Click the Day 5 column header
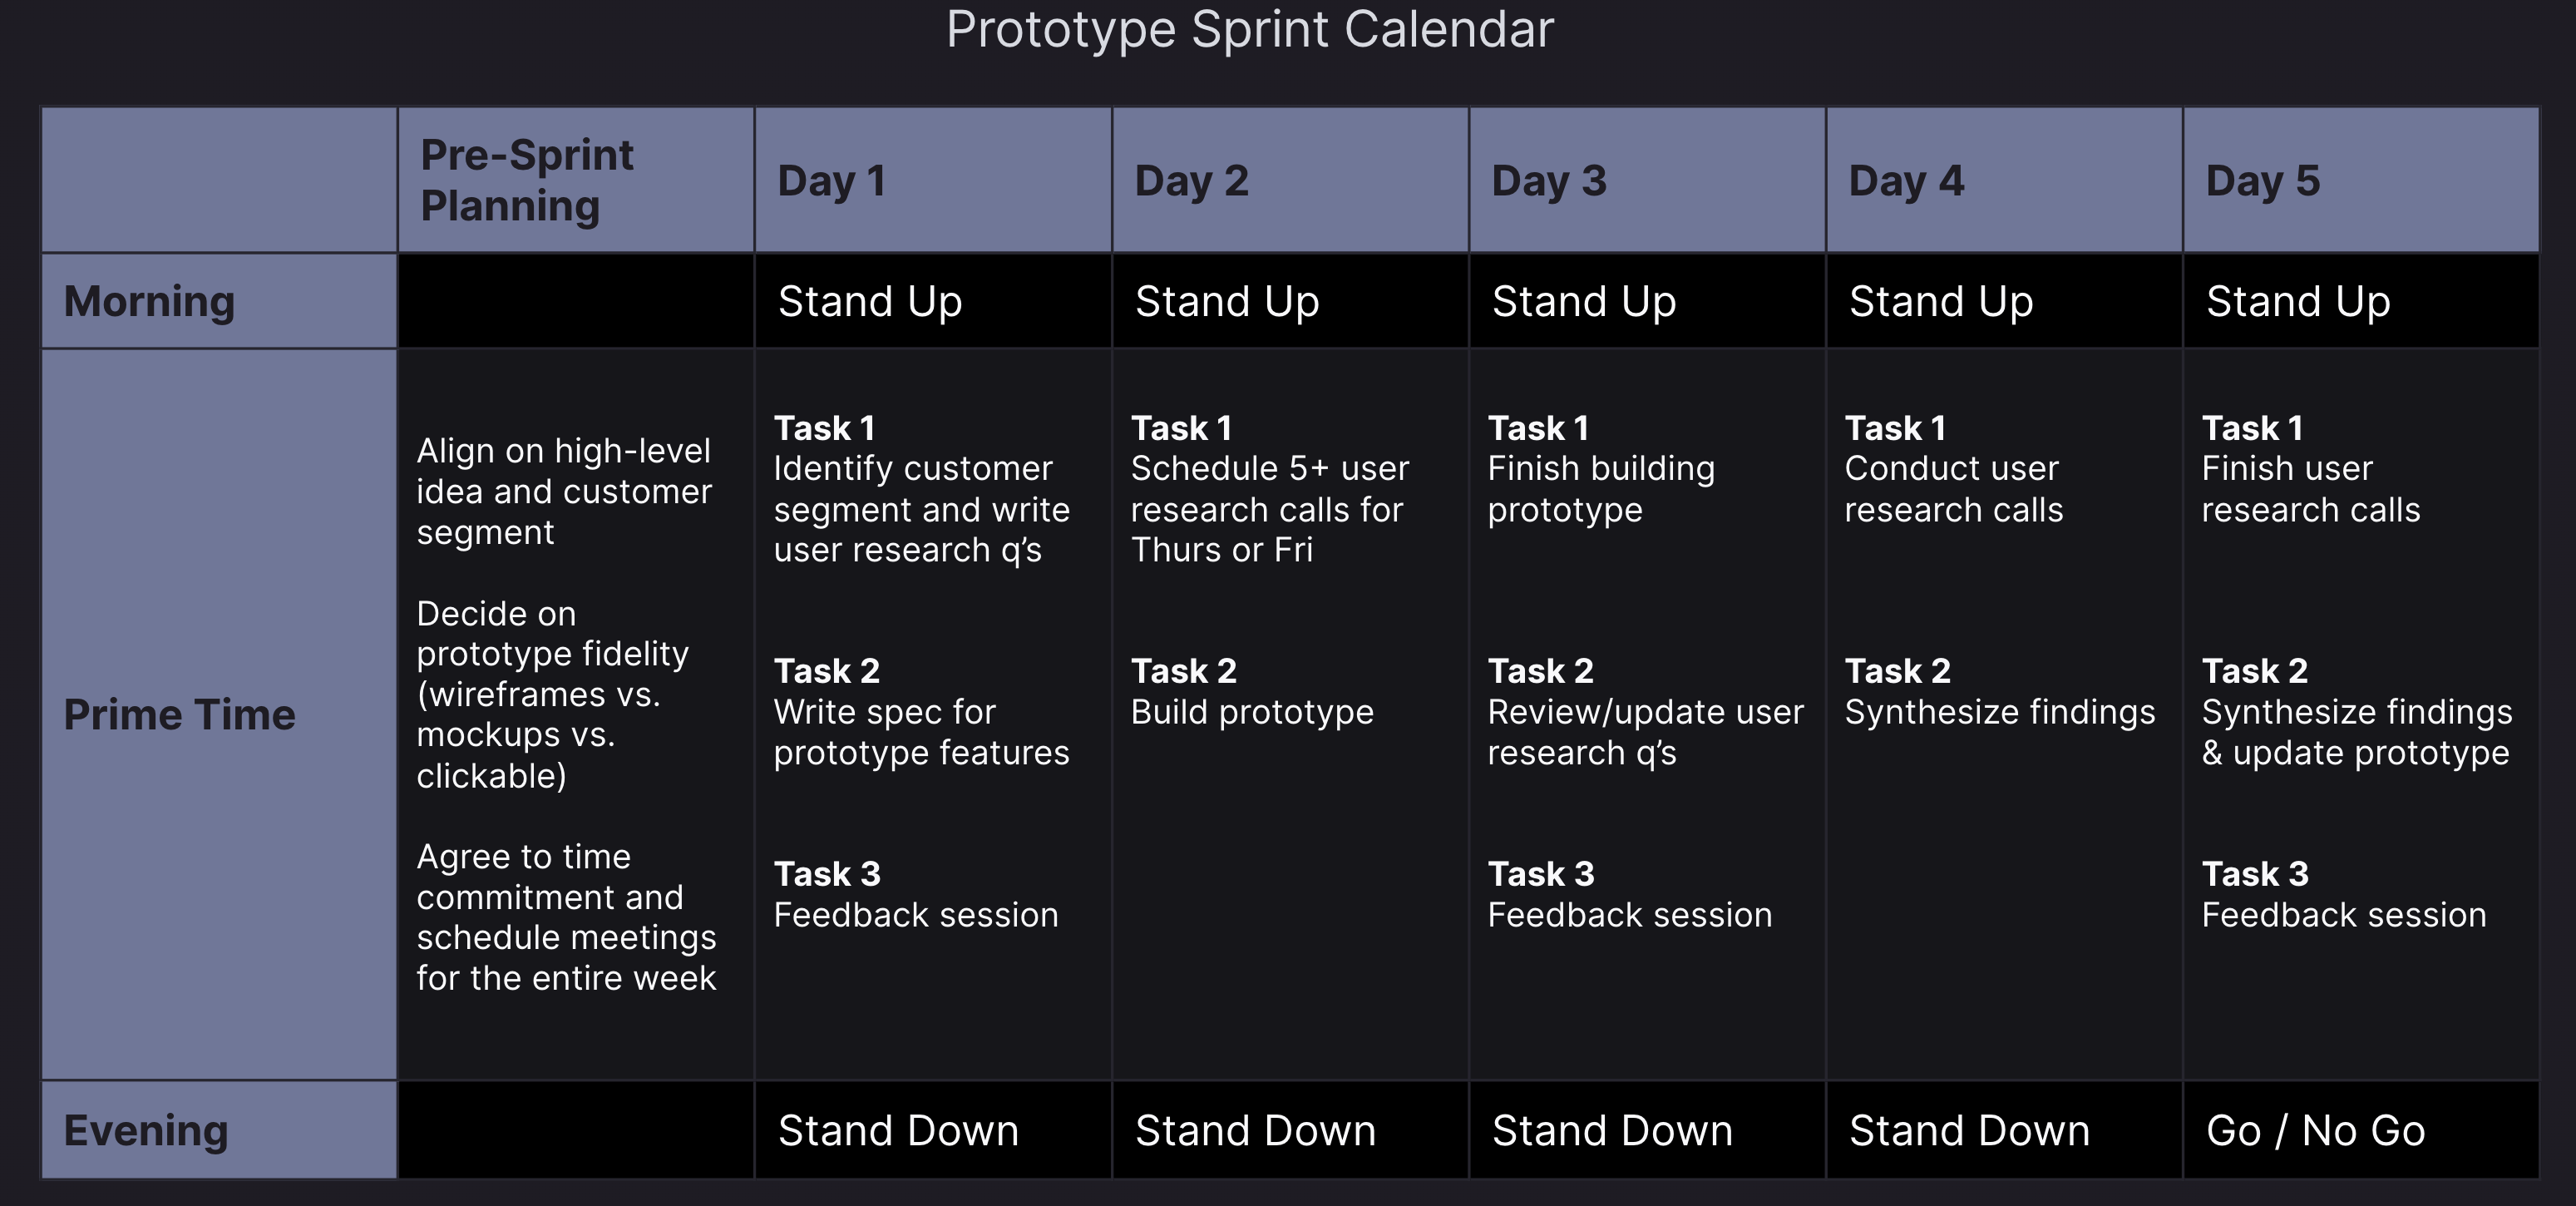The width and height of the screenshot is (2576, 1206). [x=2262, y=181]
